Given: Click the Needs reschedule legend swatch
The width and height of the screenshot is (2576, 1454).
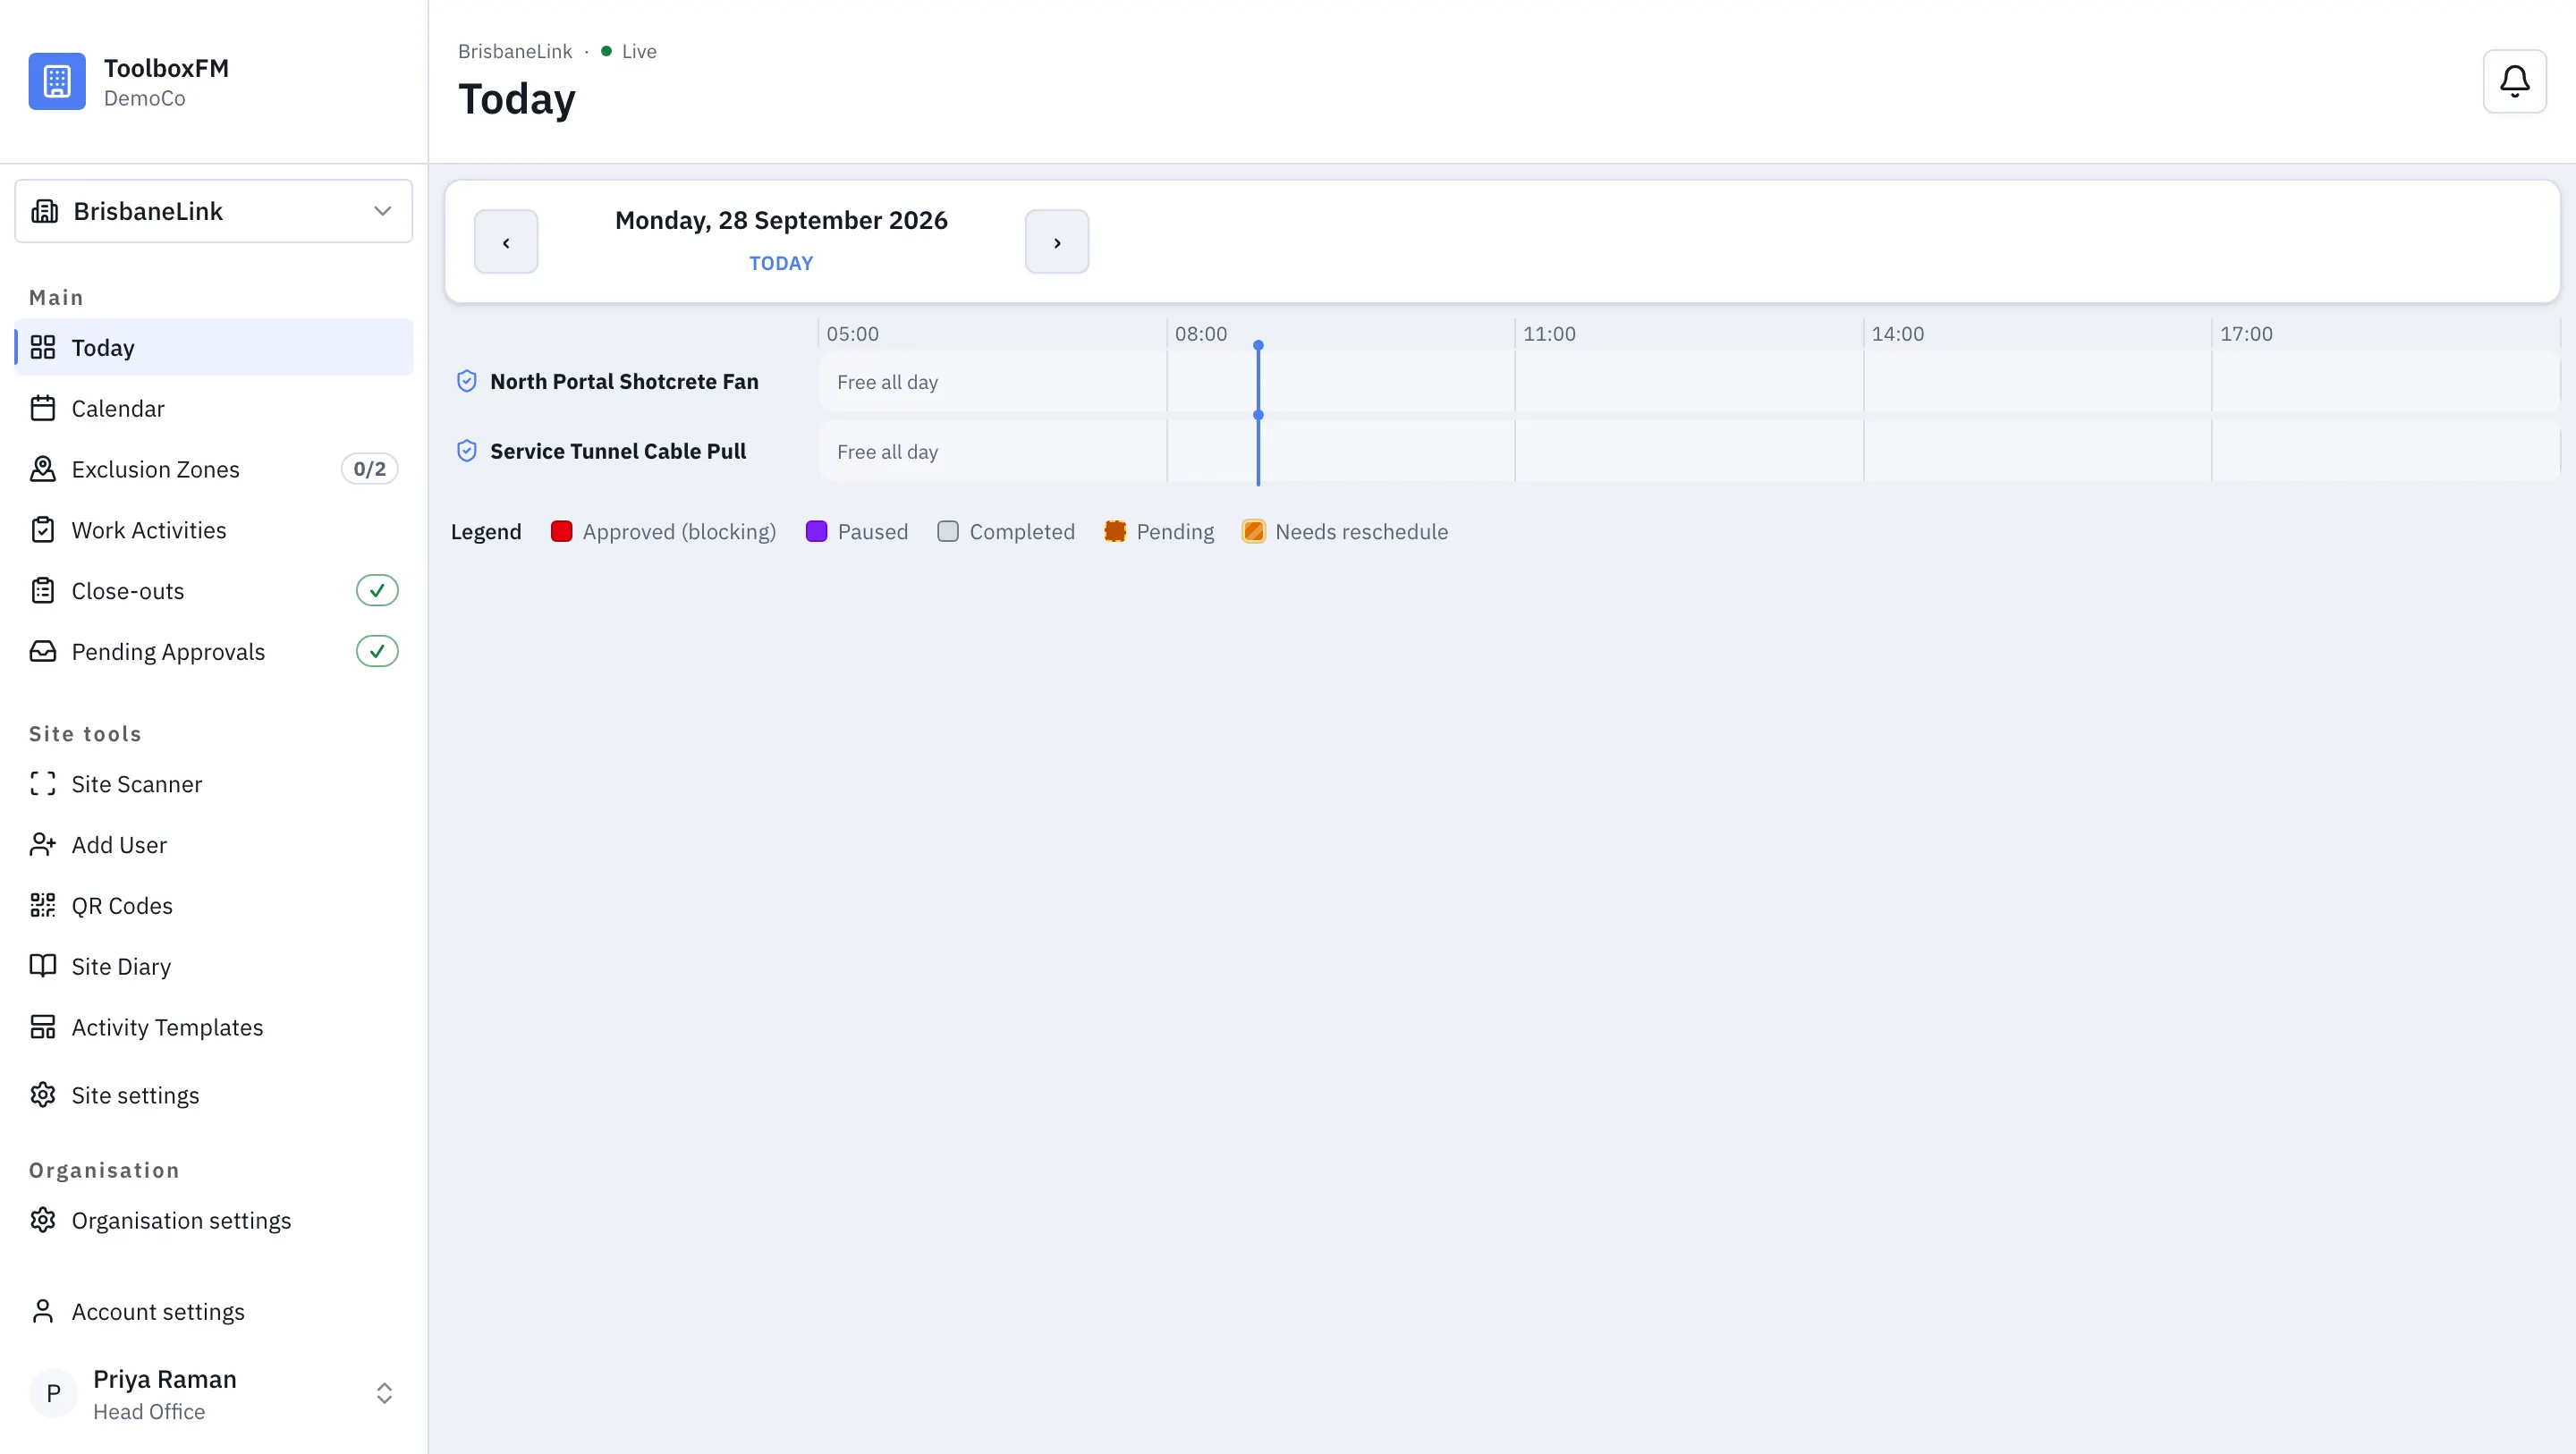Looking at the screenshot, I should tap(1254, 531).
